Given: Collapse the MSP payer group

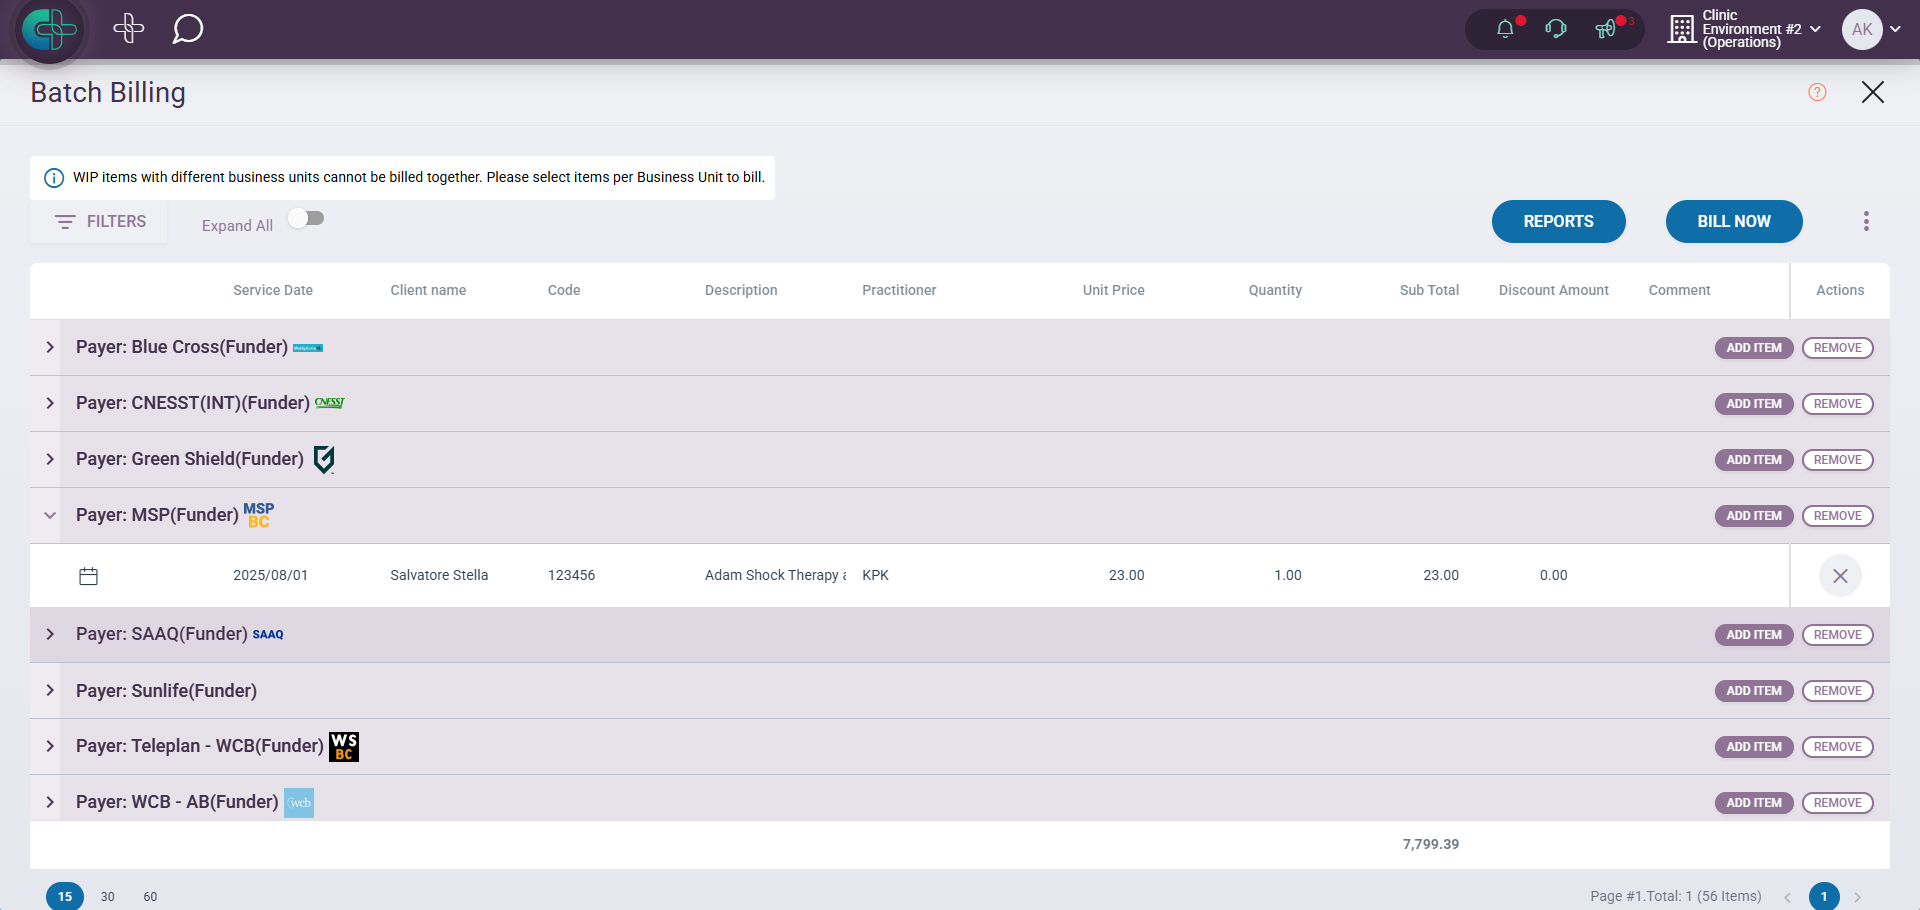Looking at the screenshot, I should pos(50,515).
